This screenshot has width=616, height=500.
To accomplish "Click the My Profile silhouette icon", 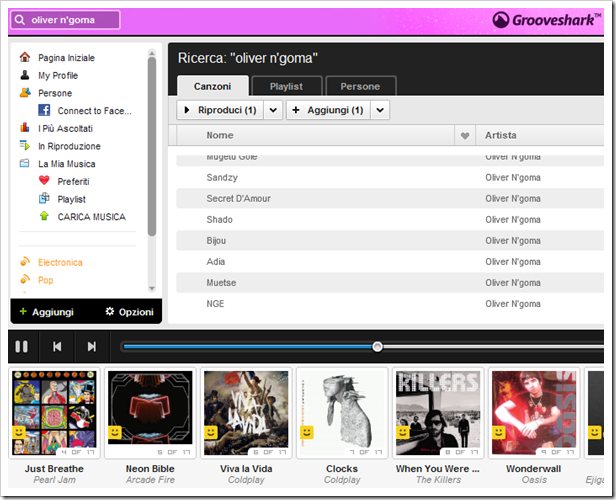I will tap(25, 75).
